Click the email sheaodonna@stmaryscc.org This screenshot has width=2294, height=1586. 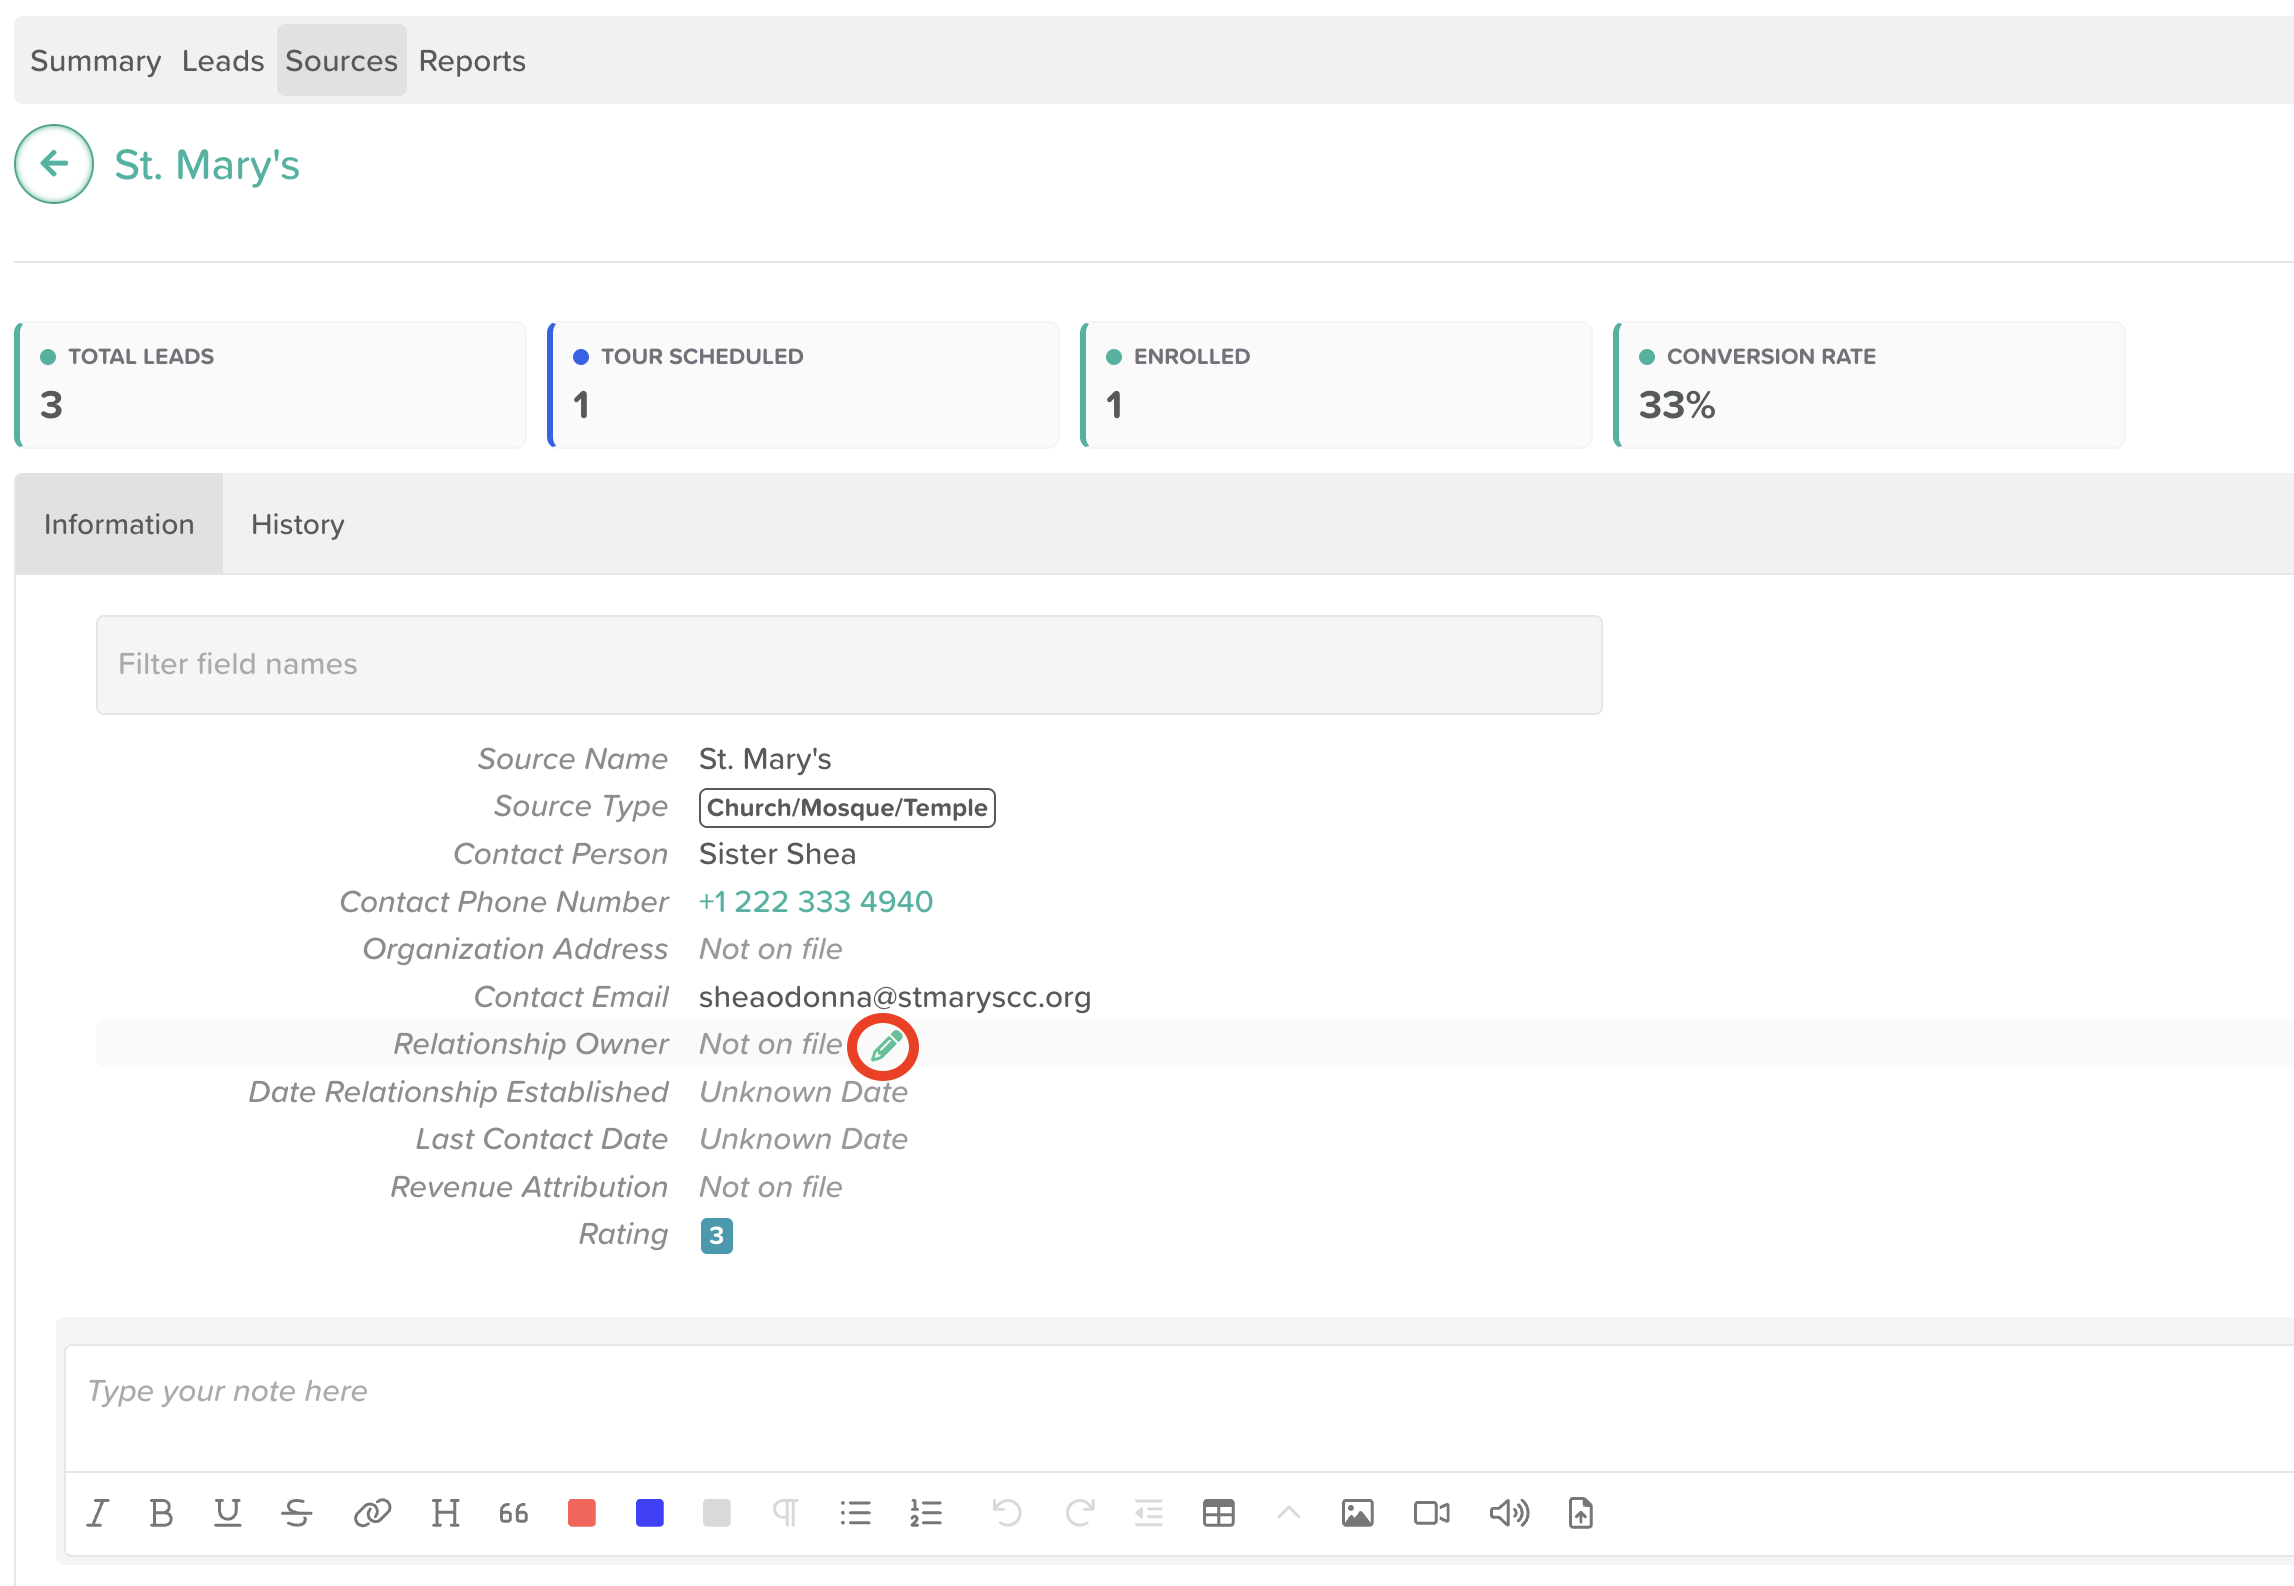895,997
